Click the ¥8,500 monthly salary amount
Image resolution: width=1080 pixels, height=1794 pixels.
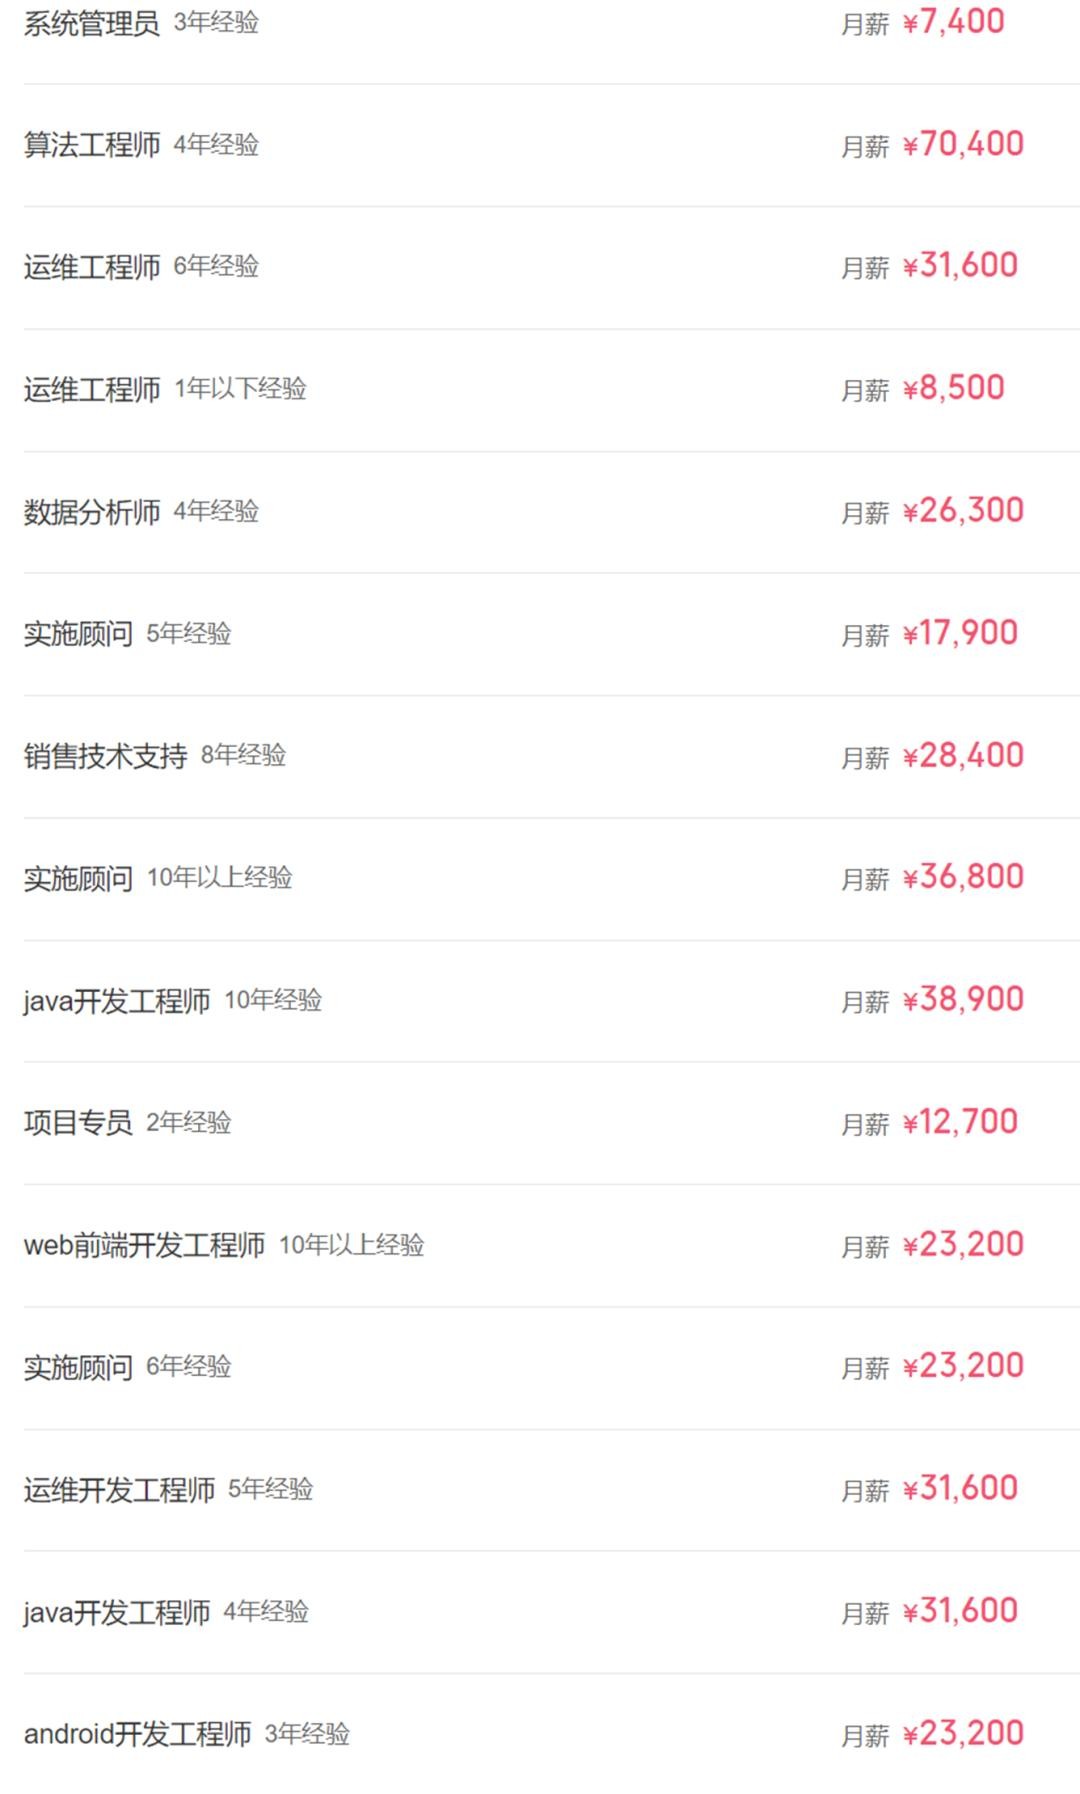click(953, 388)
